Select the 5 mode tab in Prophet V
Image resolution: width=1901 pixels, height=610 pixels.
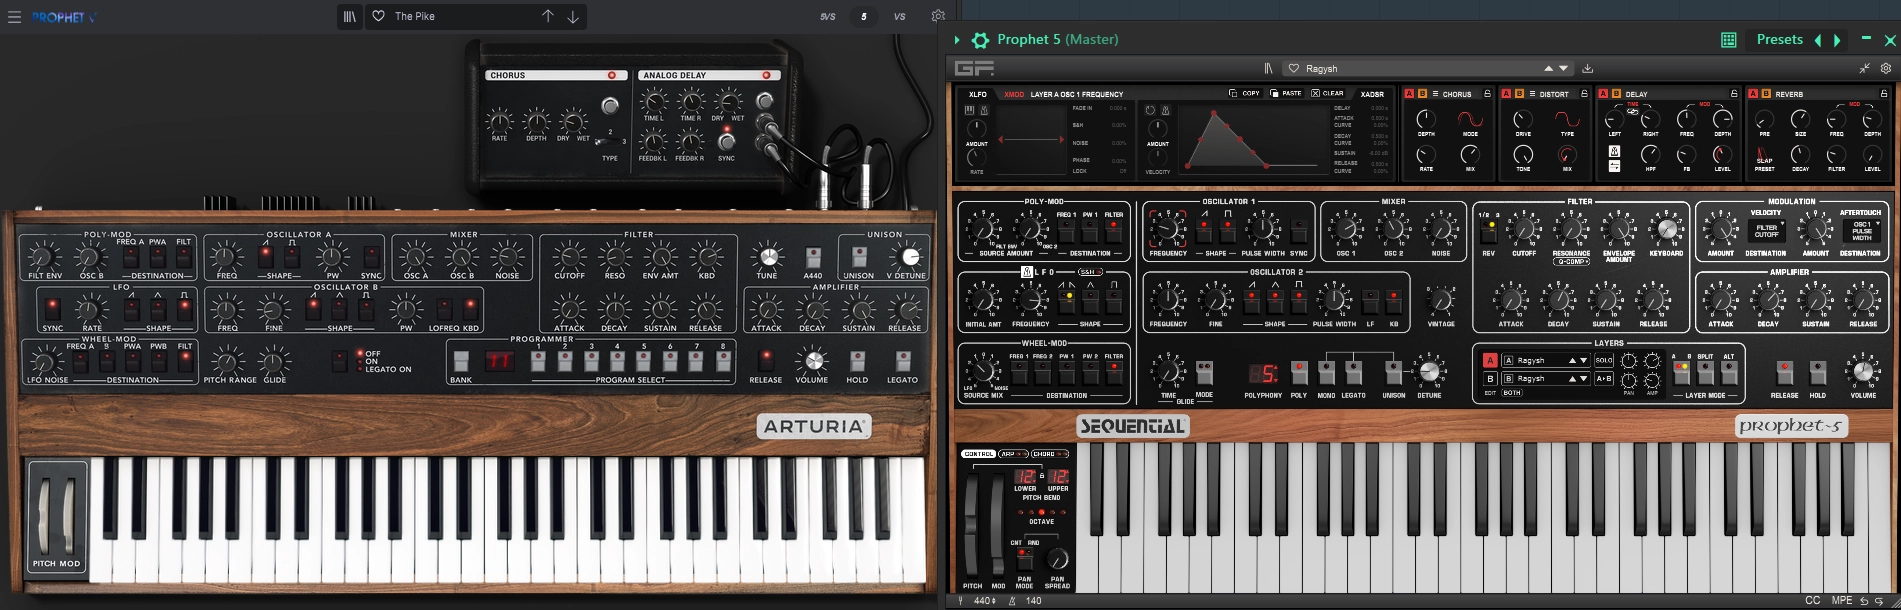(864, 17)
